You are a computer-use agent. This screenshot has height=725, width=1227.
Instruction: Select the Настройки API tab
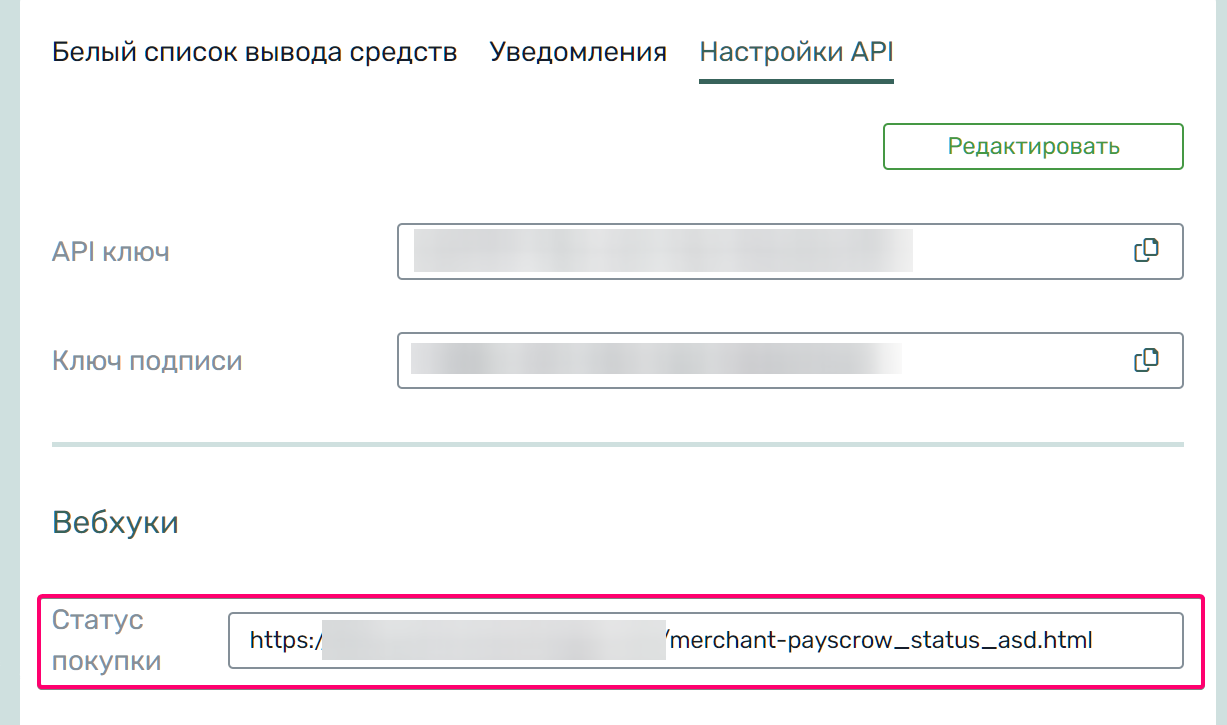coord(796,52)
